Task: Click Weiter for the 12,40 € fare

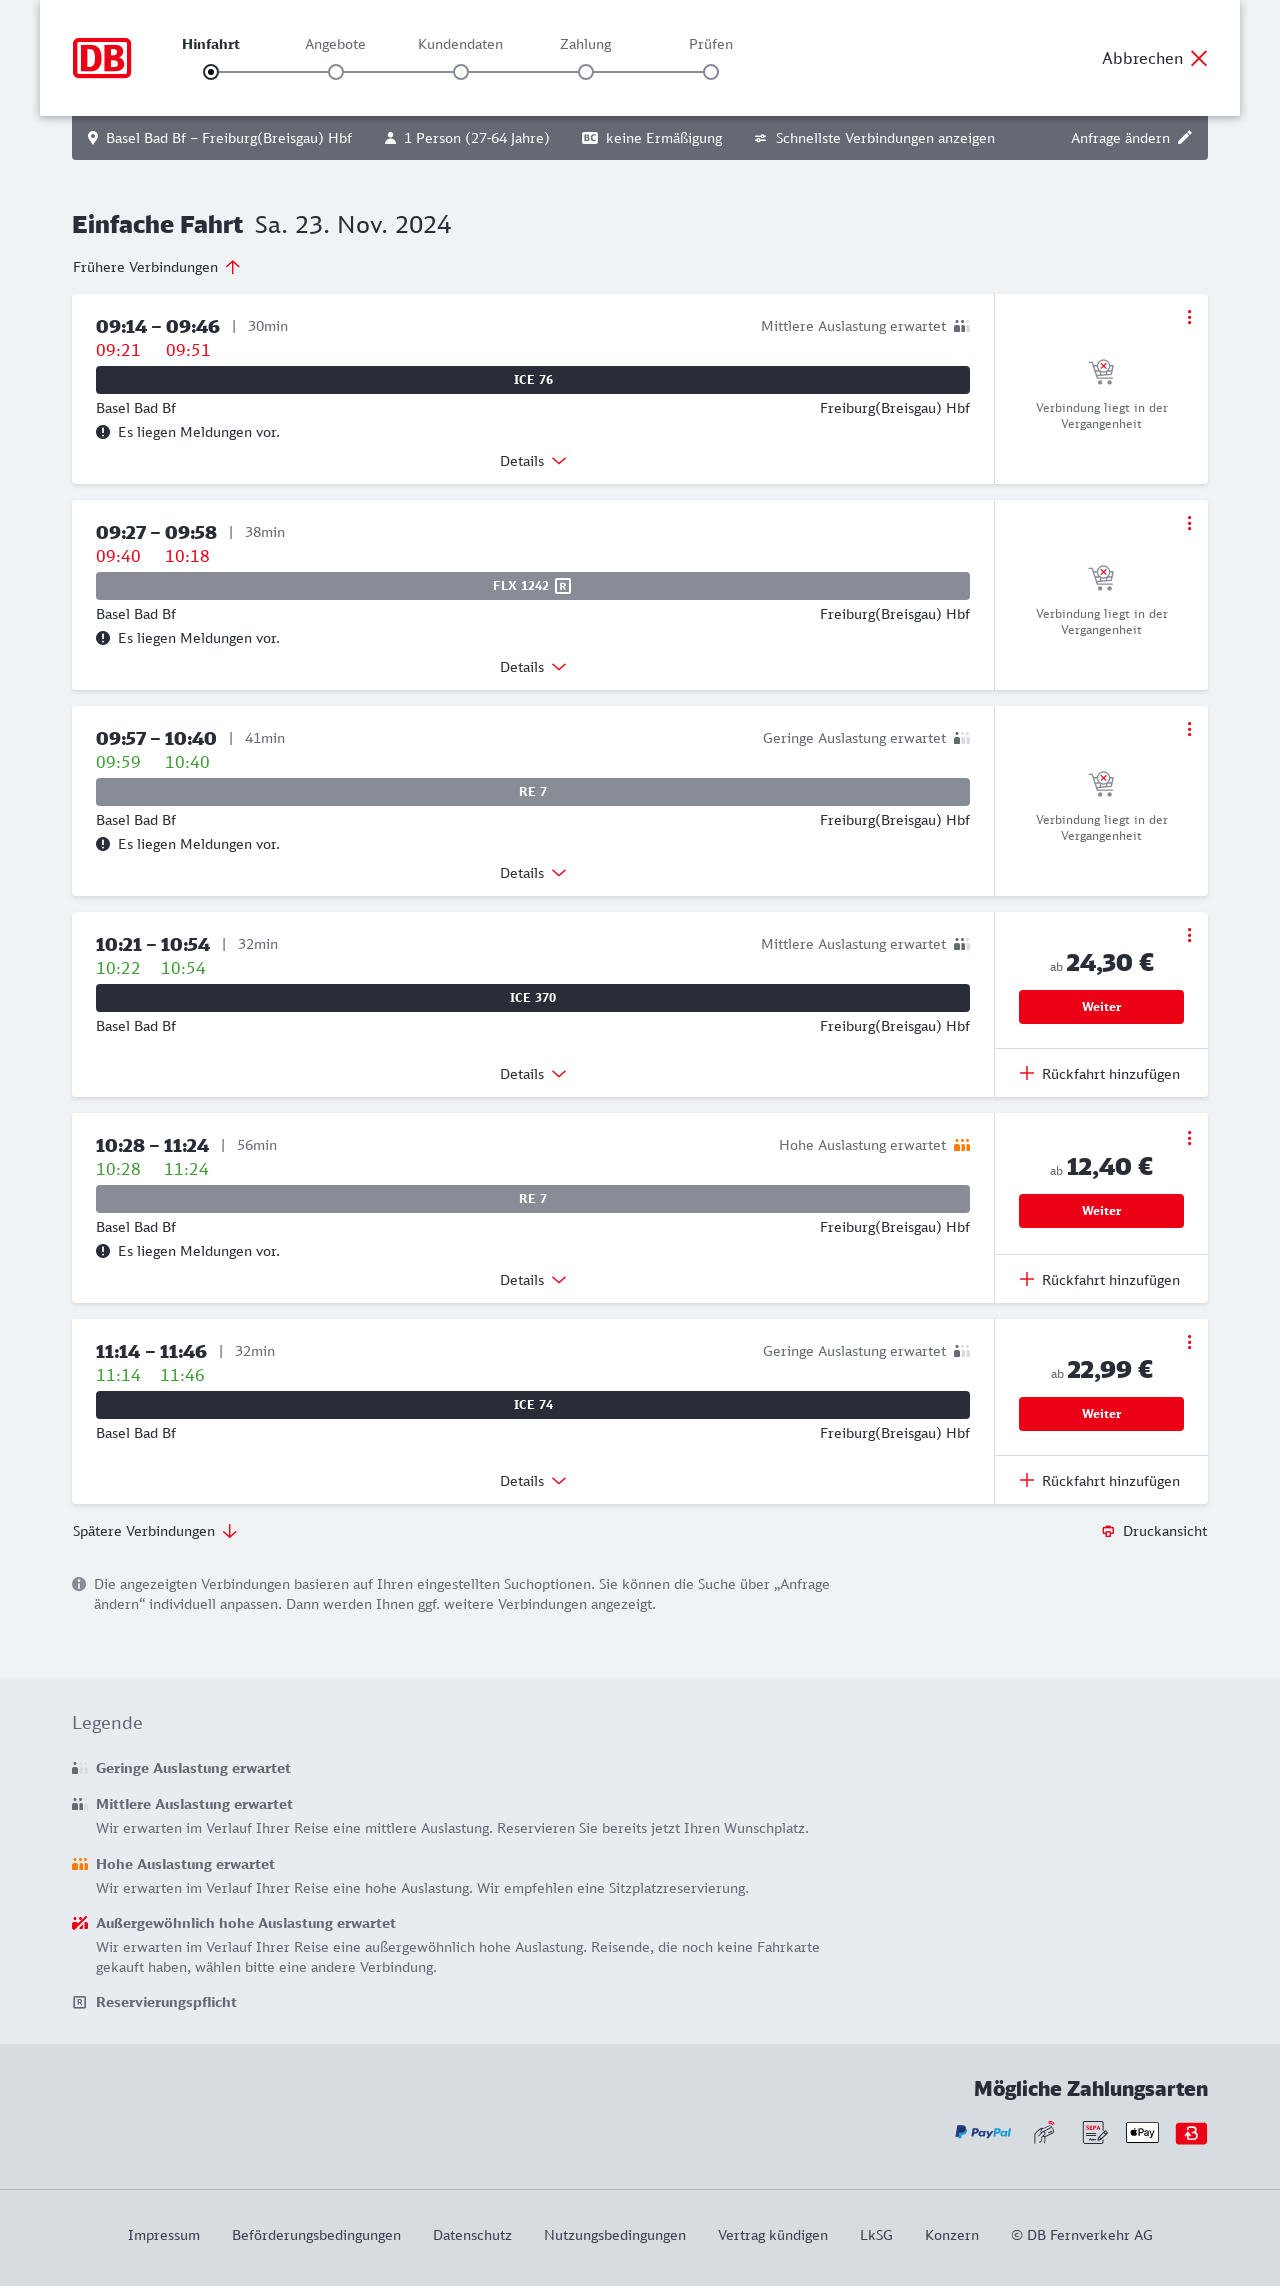Action: pos(1101,1211)
